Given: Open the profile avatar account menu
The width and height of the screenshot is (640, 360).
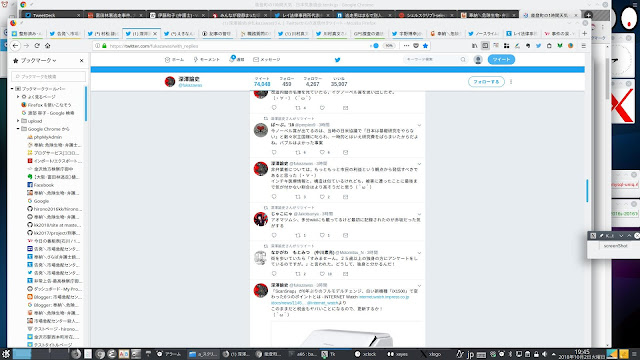Looking at the screenshot, I should 478,60.
